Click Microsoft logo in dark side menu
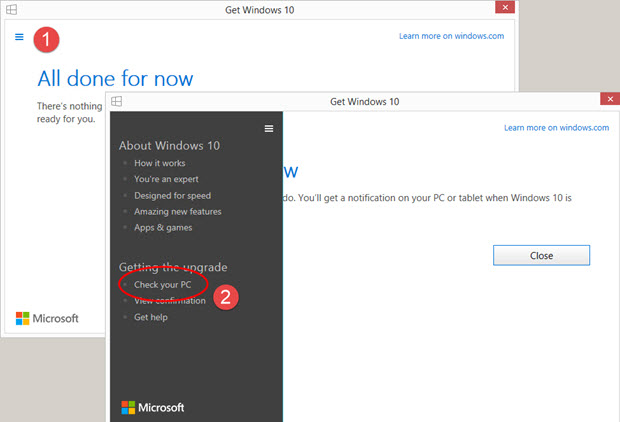 point(153,407)
